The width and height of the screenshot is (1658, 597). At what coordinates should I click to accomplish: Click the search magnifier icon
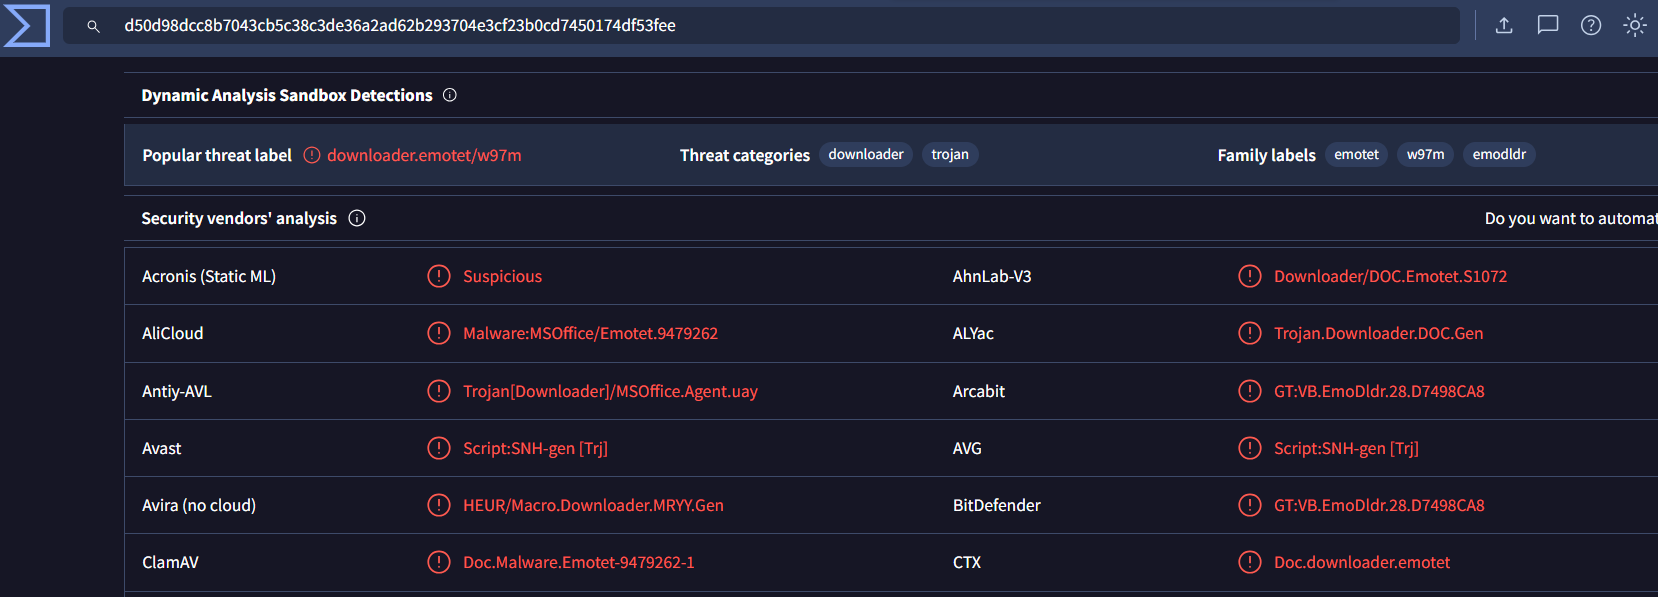(93, 26)
